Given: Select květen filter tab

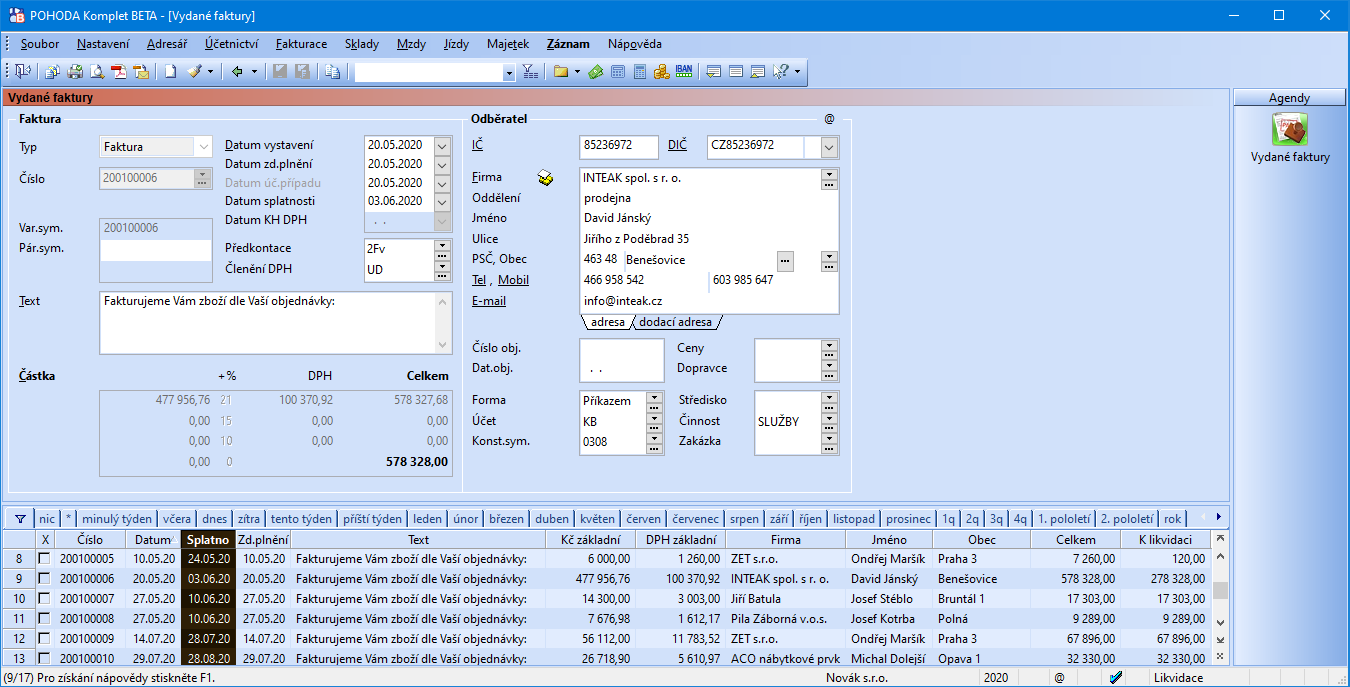Looking at the screenshot, I should coord(597,519).
